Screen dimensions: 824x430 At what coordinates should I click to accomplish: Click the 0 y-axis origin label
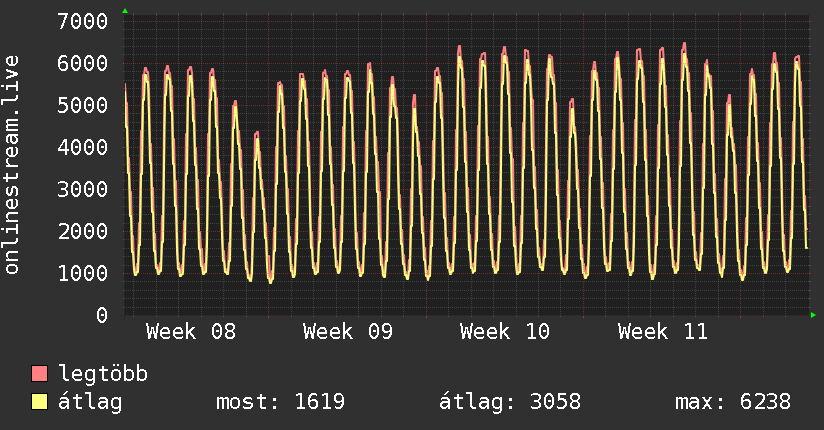click(x=101, y=315)
